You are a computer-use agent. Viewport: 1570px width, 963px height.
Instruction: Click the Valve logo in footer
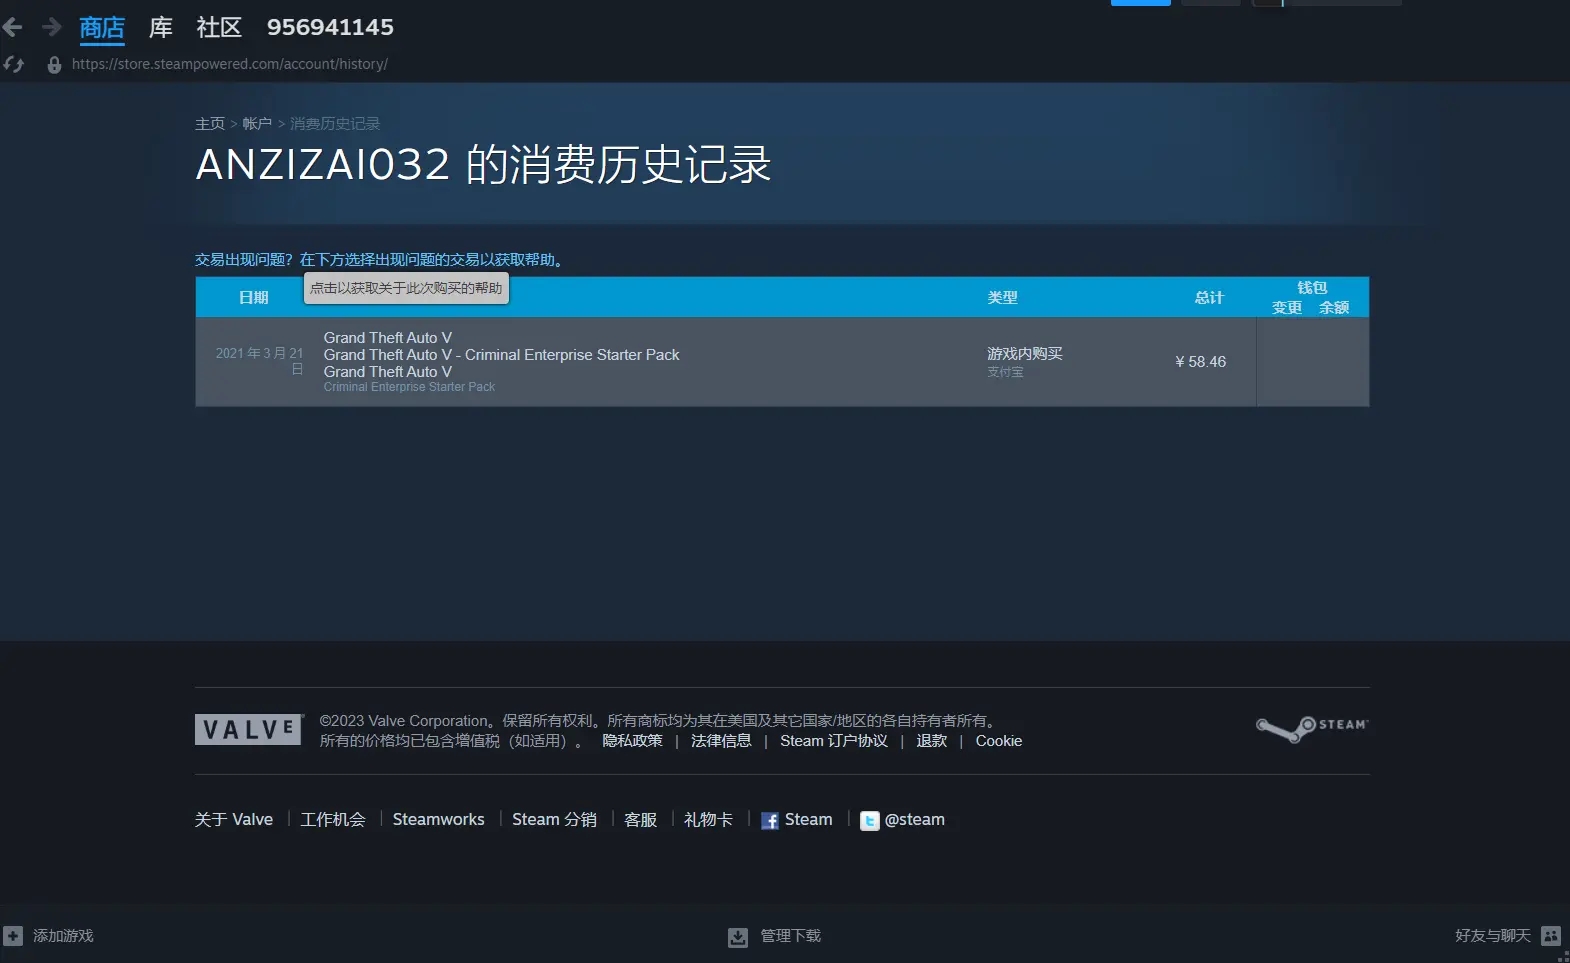pos(248,730)
